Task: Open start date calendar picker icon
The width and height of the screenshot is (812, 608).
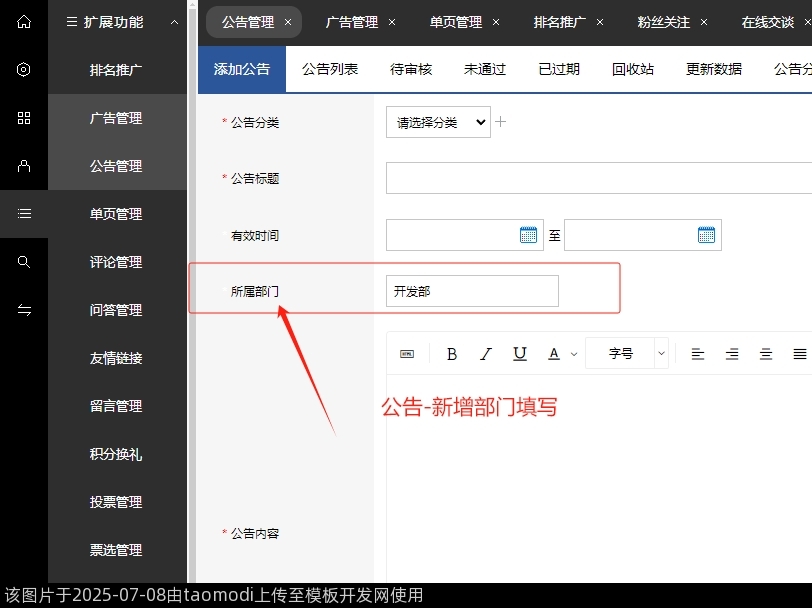Action: pyautogui.click(x=529, y=235)
